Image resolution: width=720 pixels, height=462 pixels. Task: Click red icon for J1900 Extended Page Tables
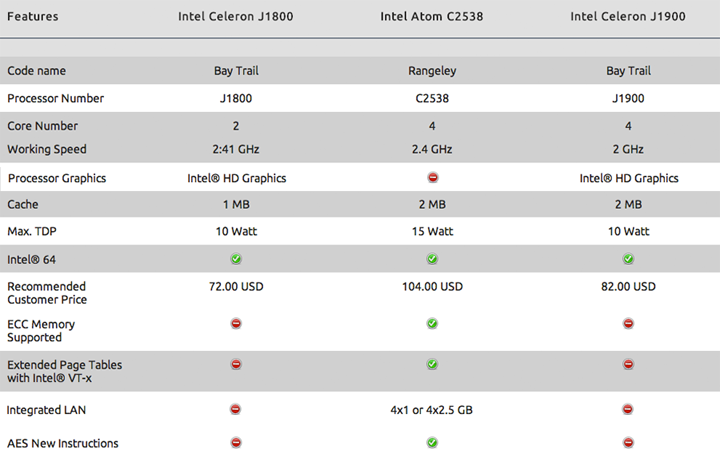tap(628, 364)
